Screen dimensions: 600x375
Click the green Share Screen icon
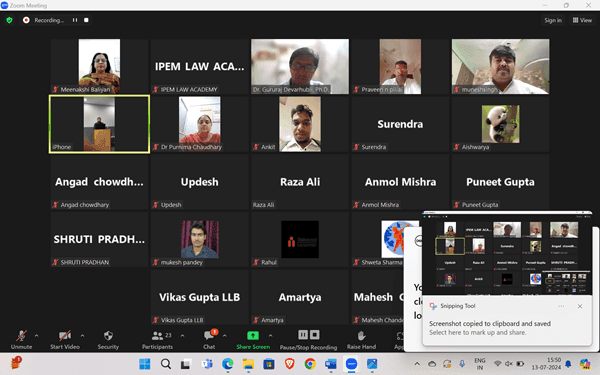click(x=253, y=336)
